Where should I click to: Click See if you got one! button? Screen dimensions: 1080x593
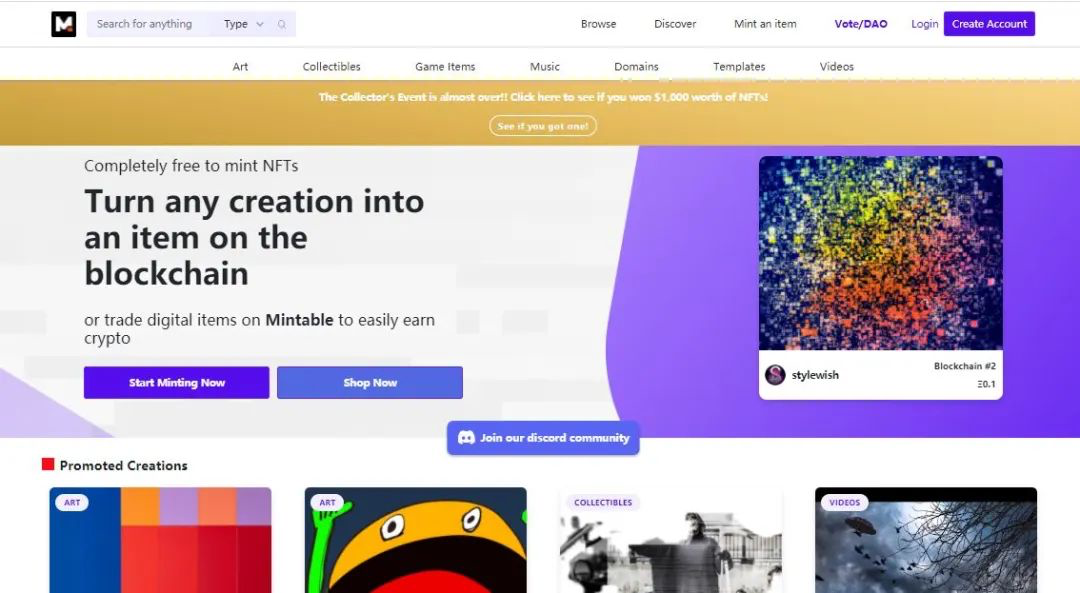point(543,126)
